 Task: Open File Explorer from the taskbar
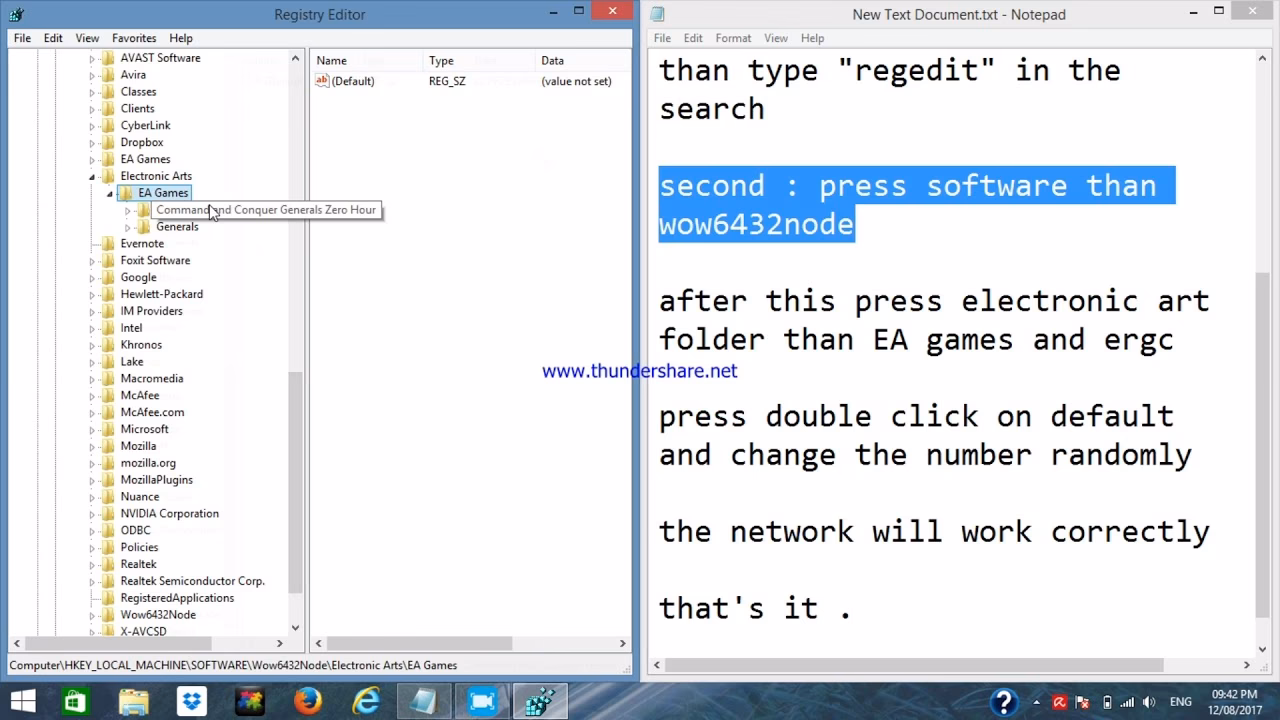[133, 701]
